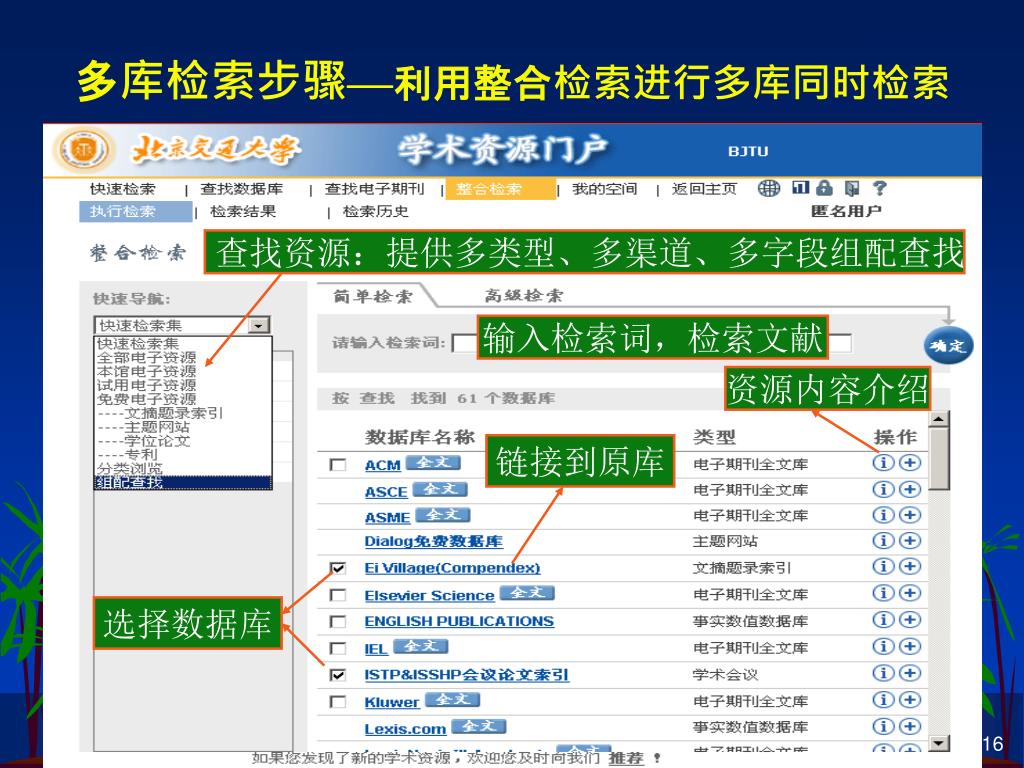The image size is (1024, 768).
Task: Check the Kluwer database checkbox
Action: click(338, 701)
